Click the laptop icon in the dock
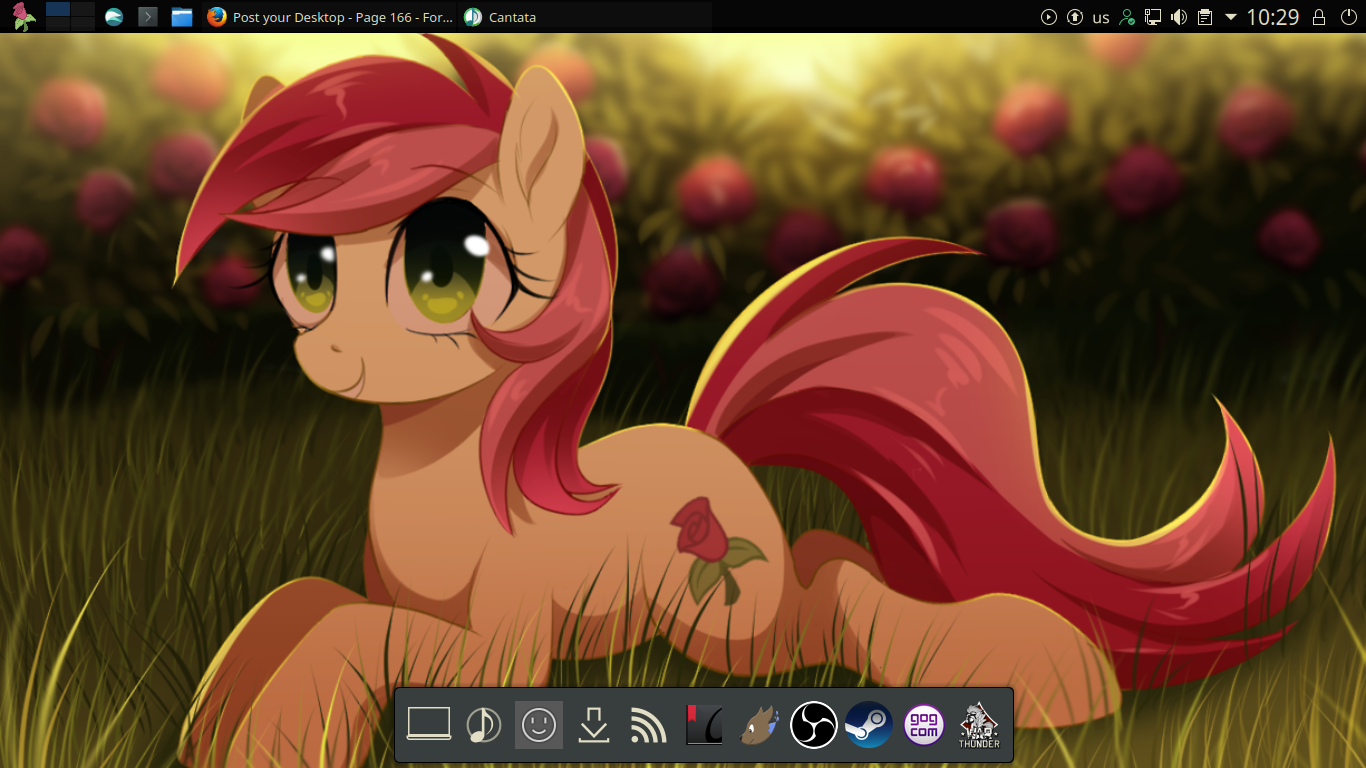 (x=429, y=725)
